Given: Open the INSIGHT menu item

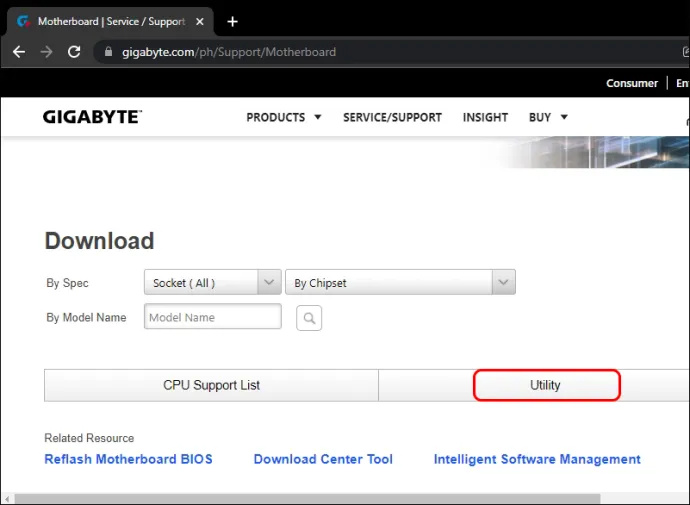Looking at the screenshot, I should click(485, 117).
